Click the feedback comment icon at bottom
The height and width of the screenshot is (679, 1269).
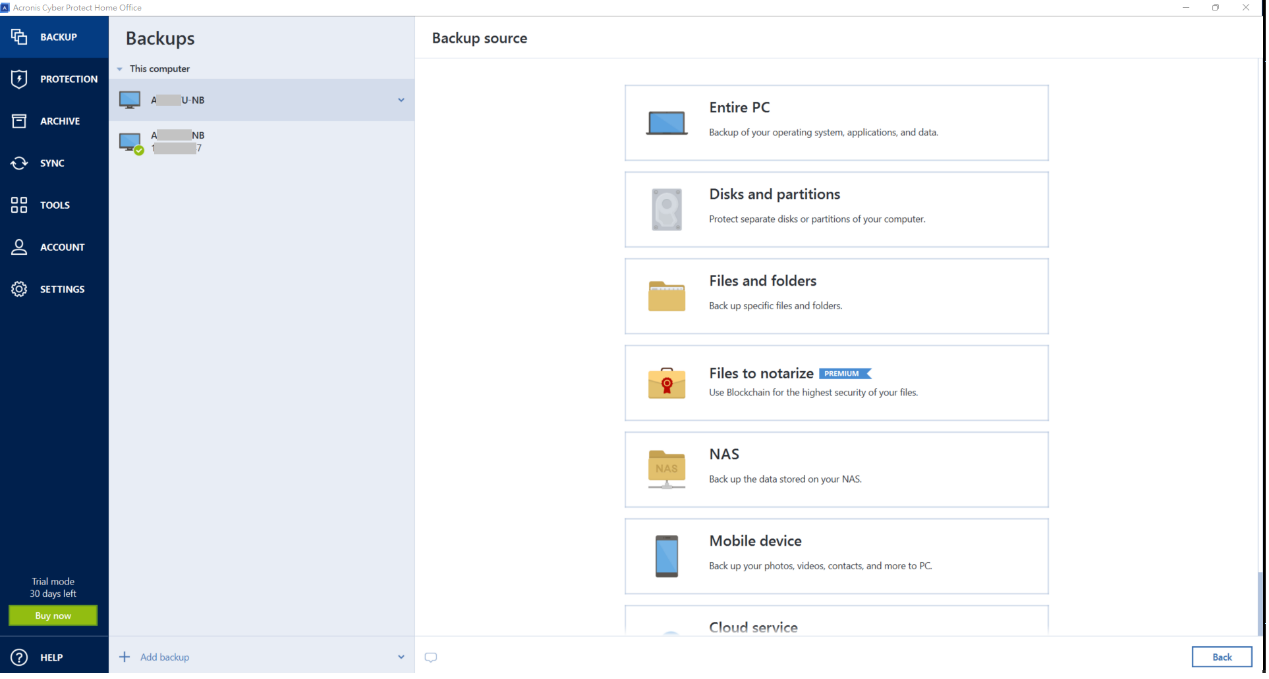tap(431, 657)
